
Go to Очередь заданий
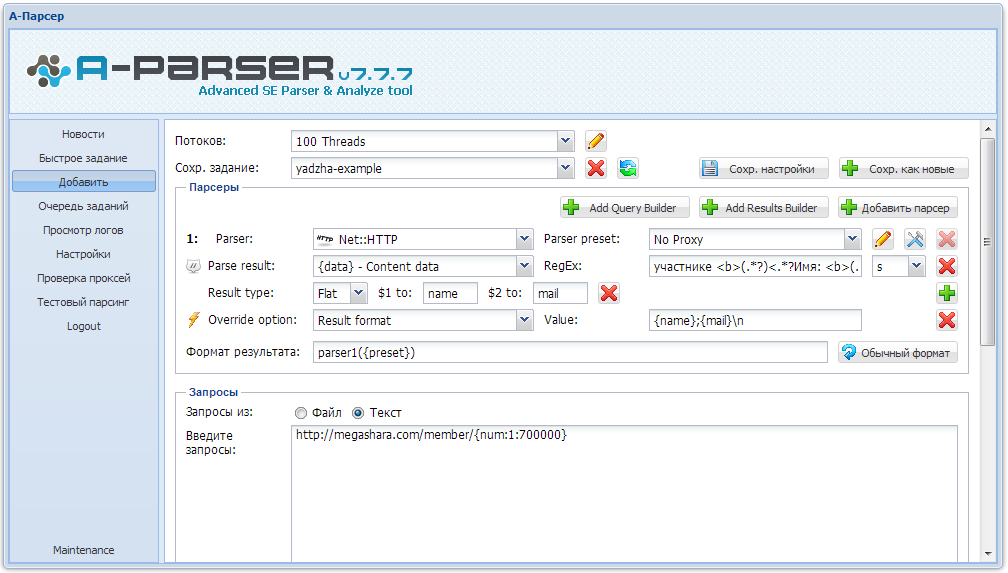point(84,206)
